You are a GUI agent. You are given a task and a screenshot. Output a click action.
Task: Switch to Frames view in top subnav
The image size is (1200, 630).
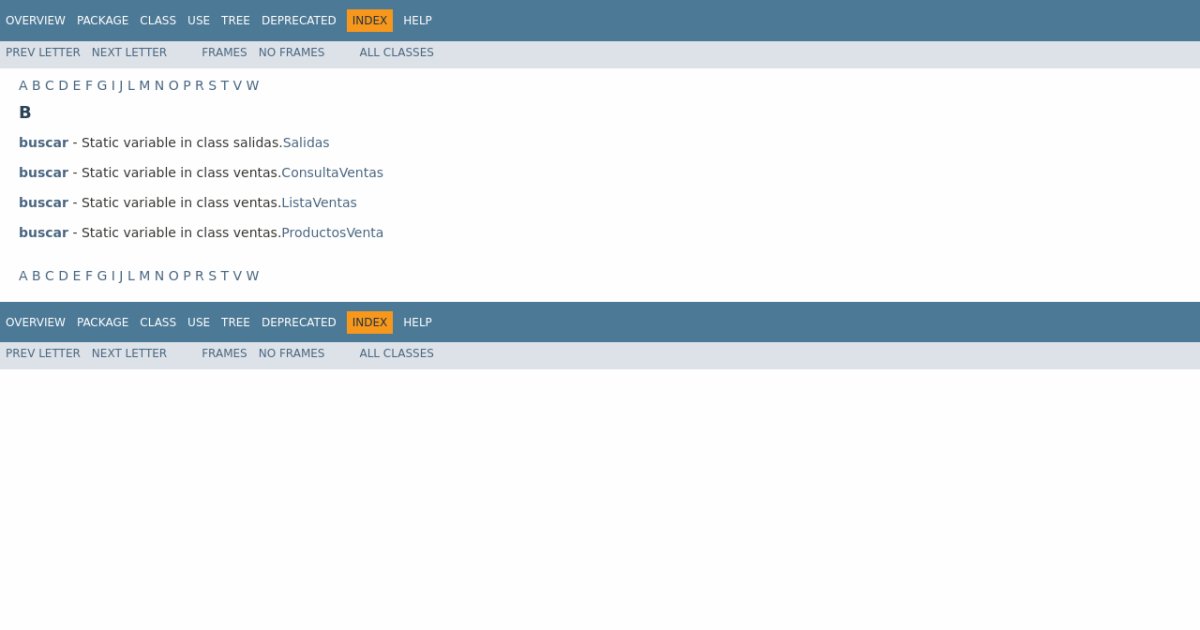pyautogui.click(x=224, y=52)
